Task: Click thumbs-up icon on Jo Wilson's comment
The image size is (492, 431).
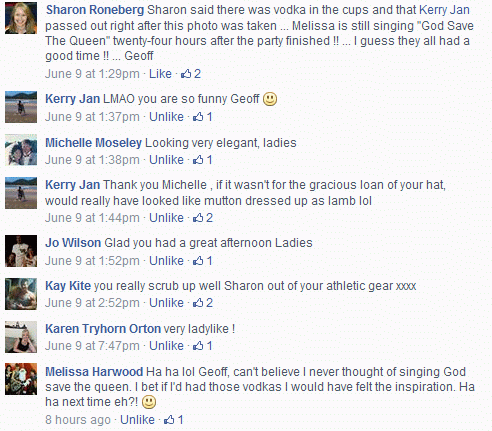Action: point(198,261)
